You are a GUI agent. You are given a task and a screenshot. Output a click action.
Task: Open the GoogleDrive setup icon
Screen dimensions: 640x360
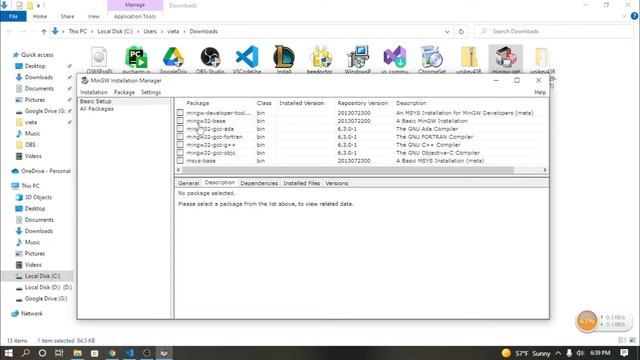click(x=173, y=57)
